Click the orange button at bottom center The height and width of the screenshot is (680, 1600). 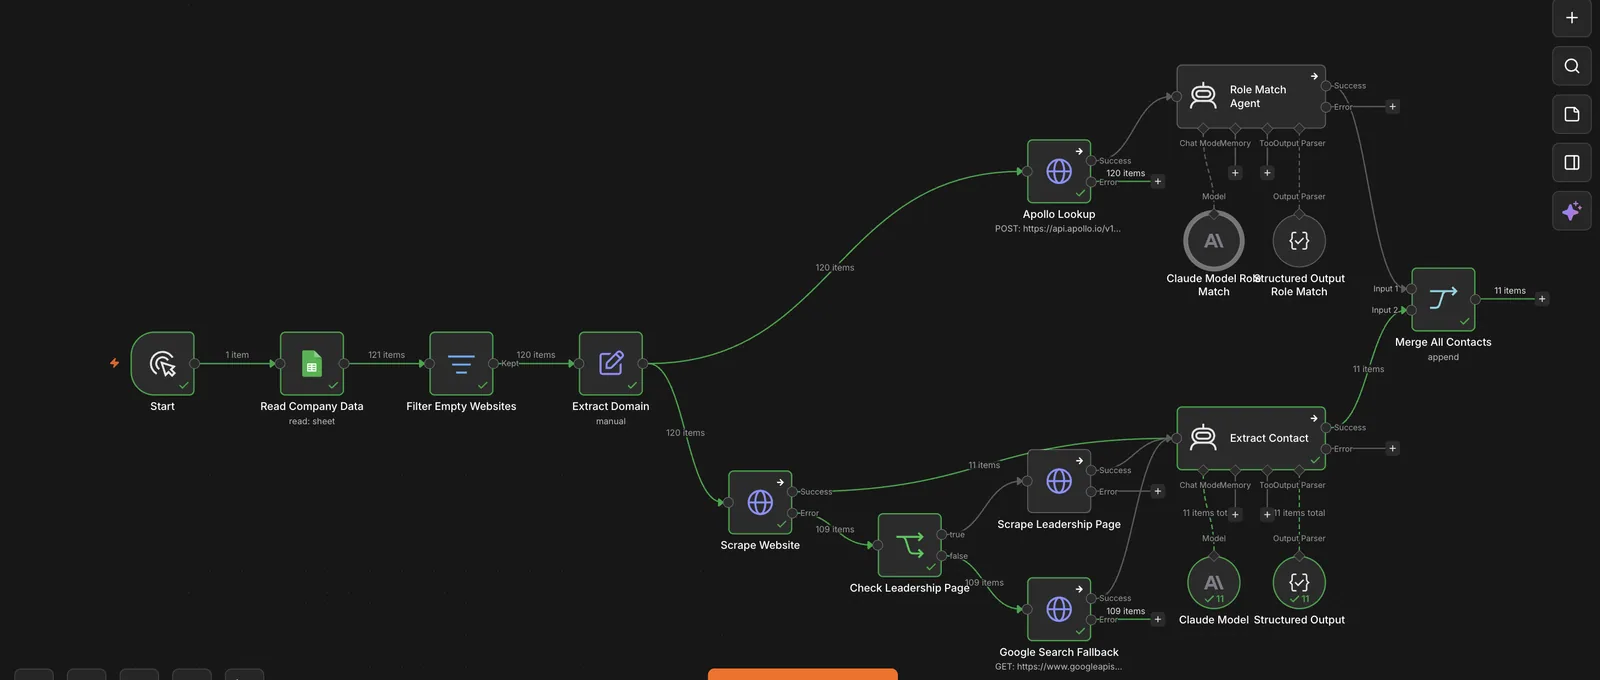(803, 674)
